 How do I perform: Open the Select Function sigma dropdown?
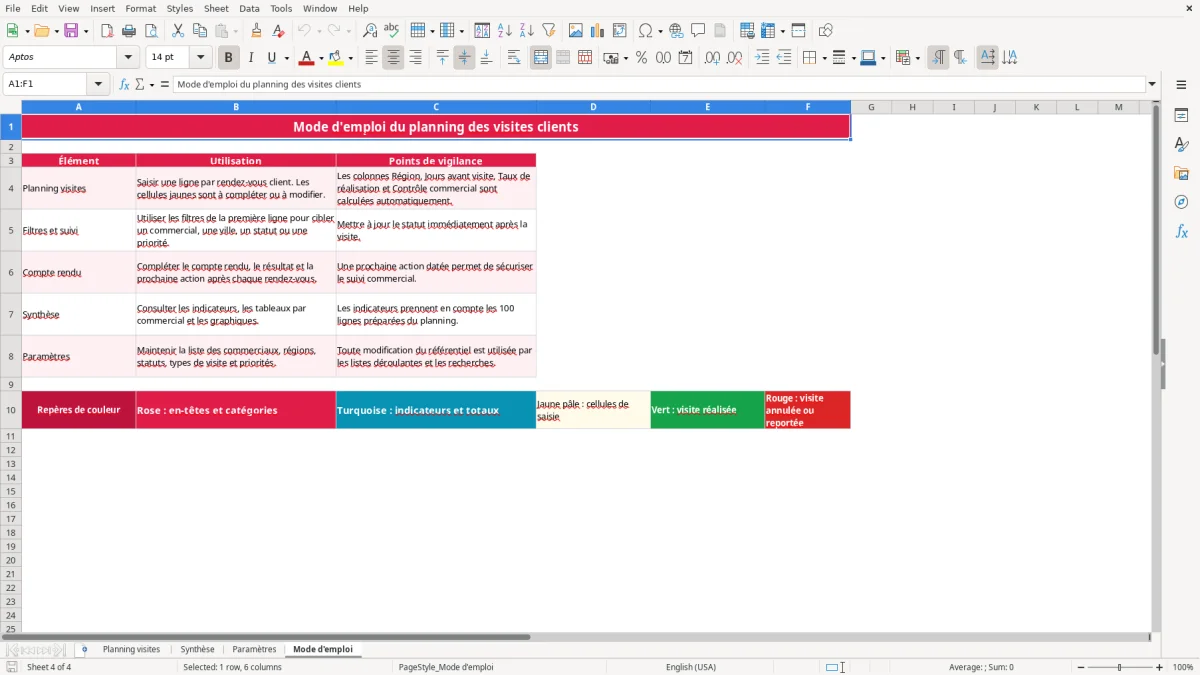coord(152,84)
